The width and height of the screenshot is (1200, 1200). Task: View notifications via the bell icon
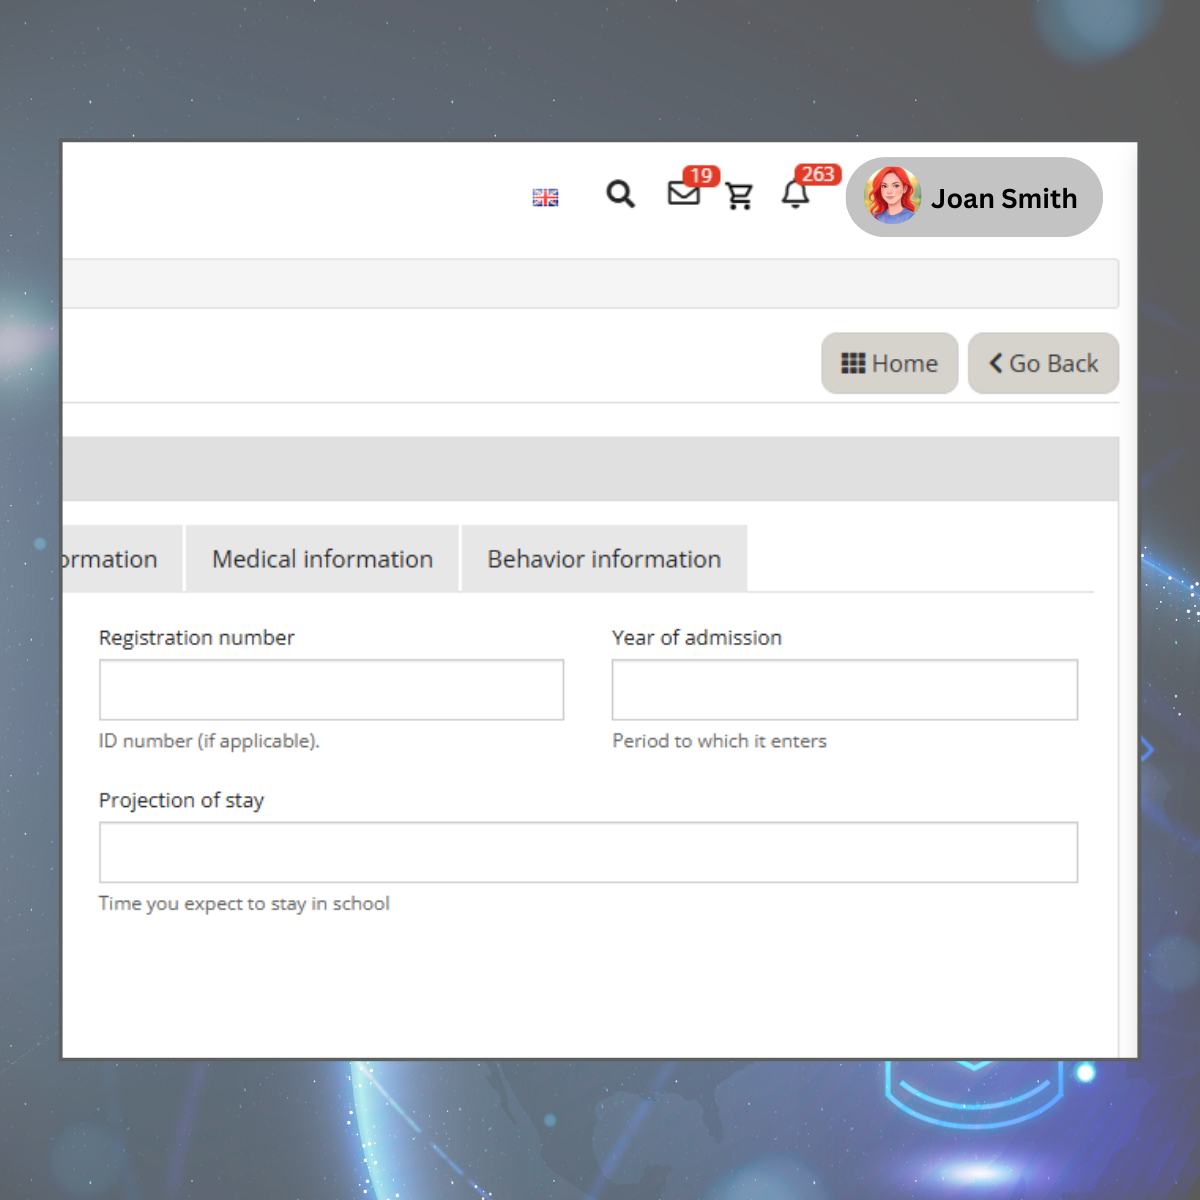point(795,194)
